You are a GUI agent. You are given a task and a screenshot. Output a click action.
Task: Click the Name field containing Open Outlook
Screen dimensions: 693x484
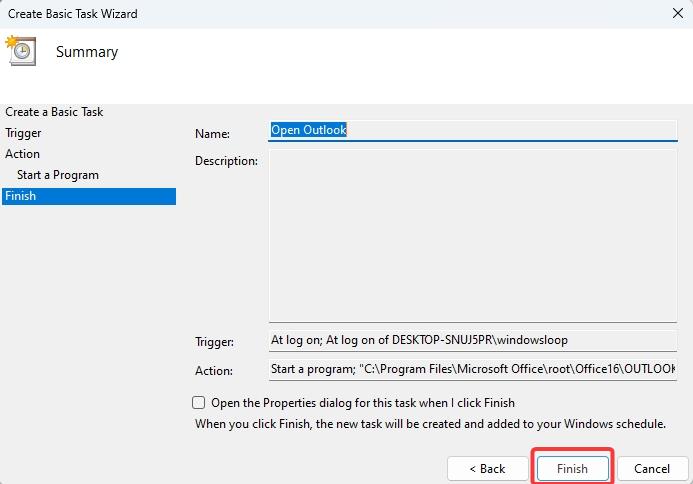[x=472, y=130]
